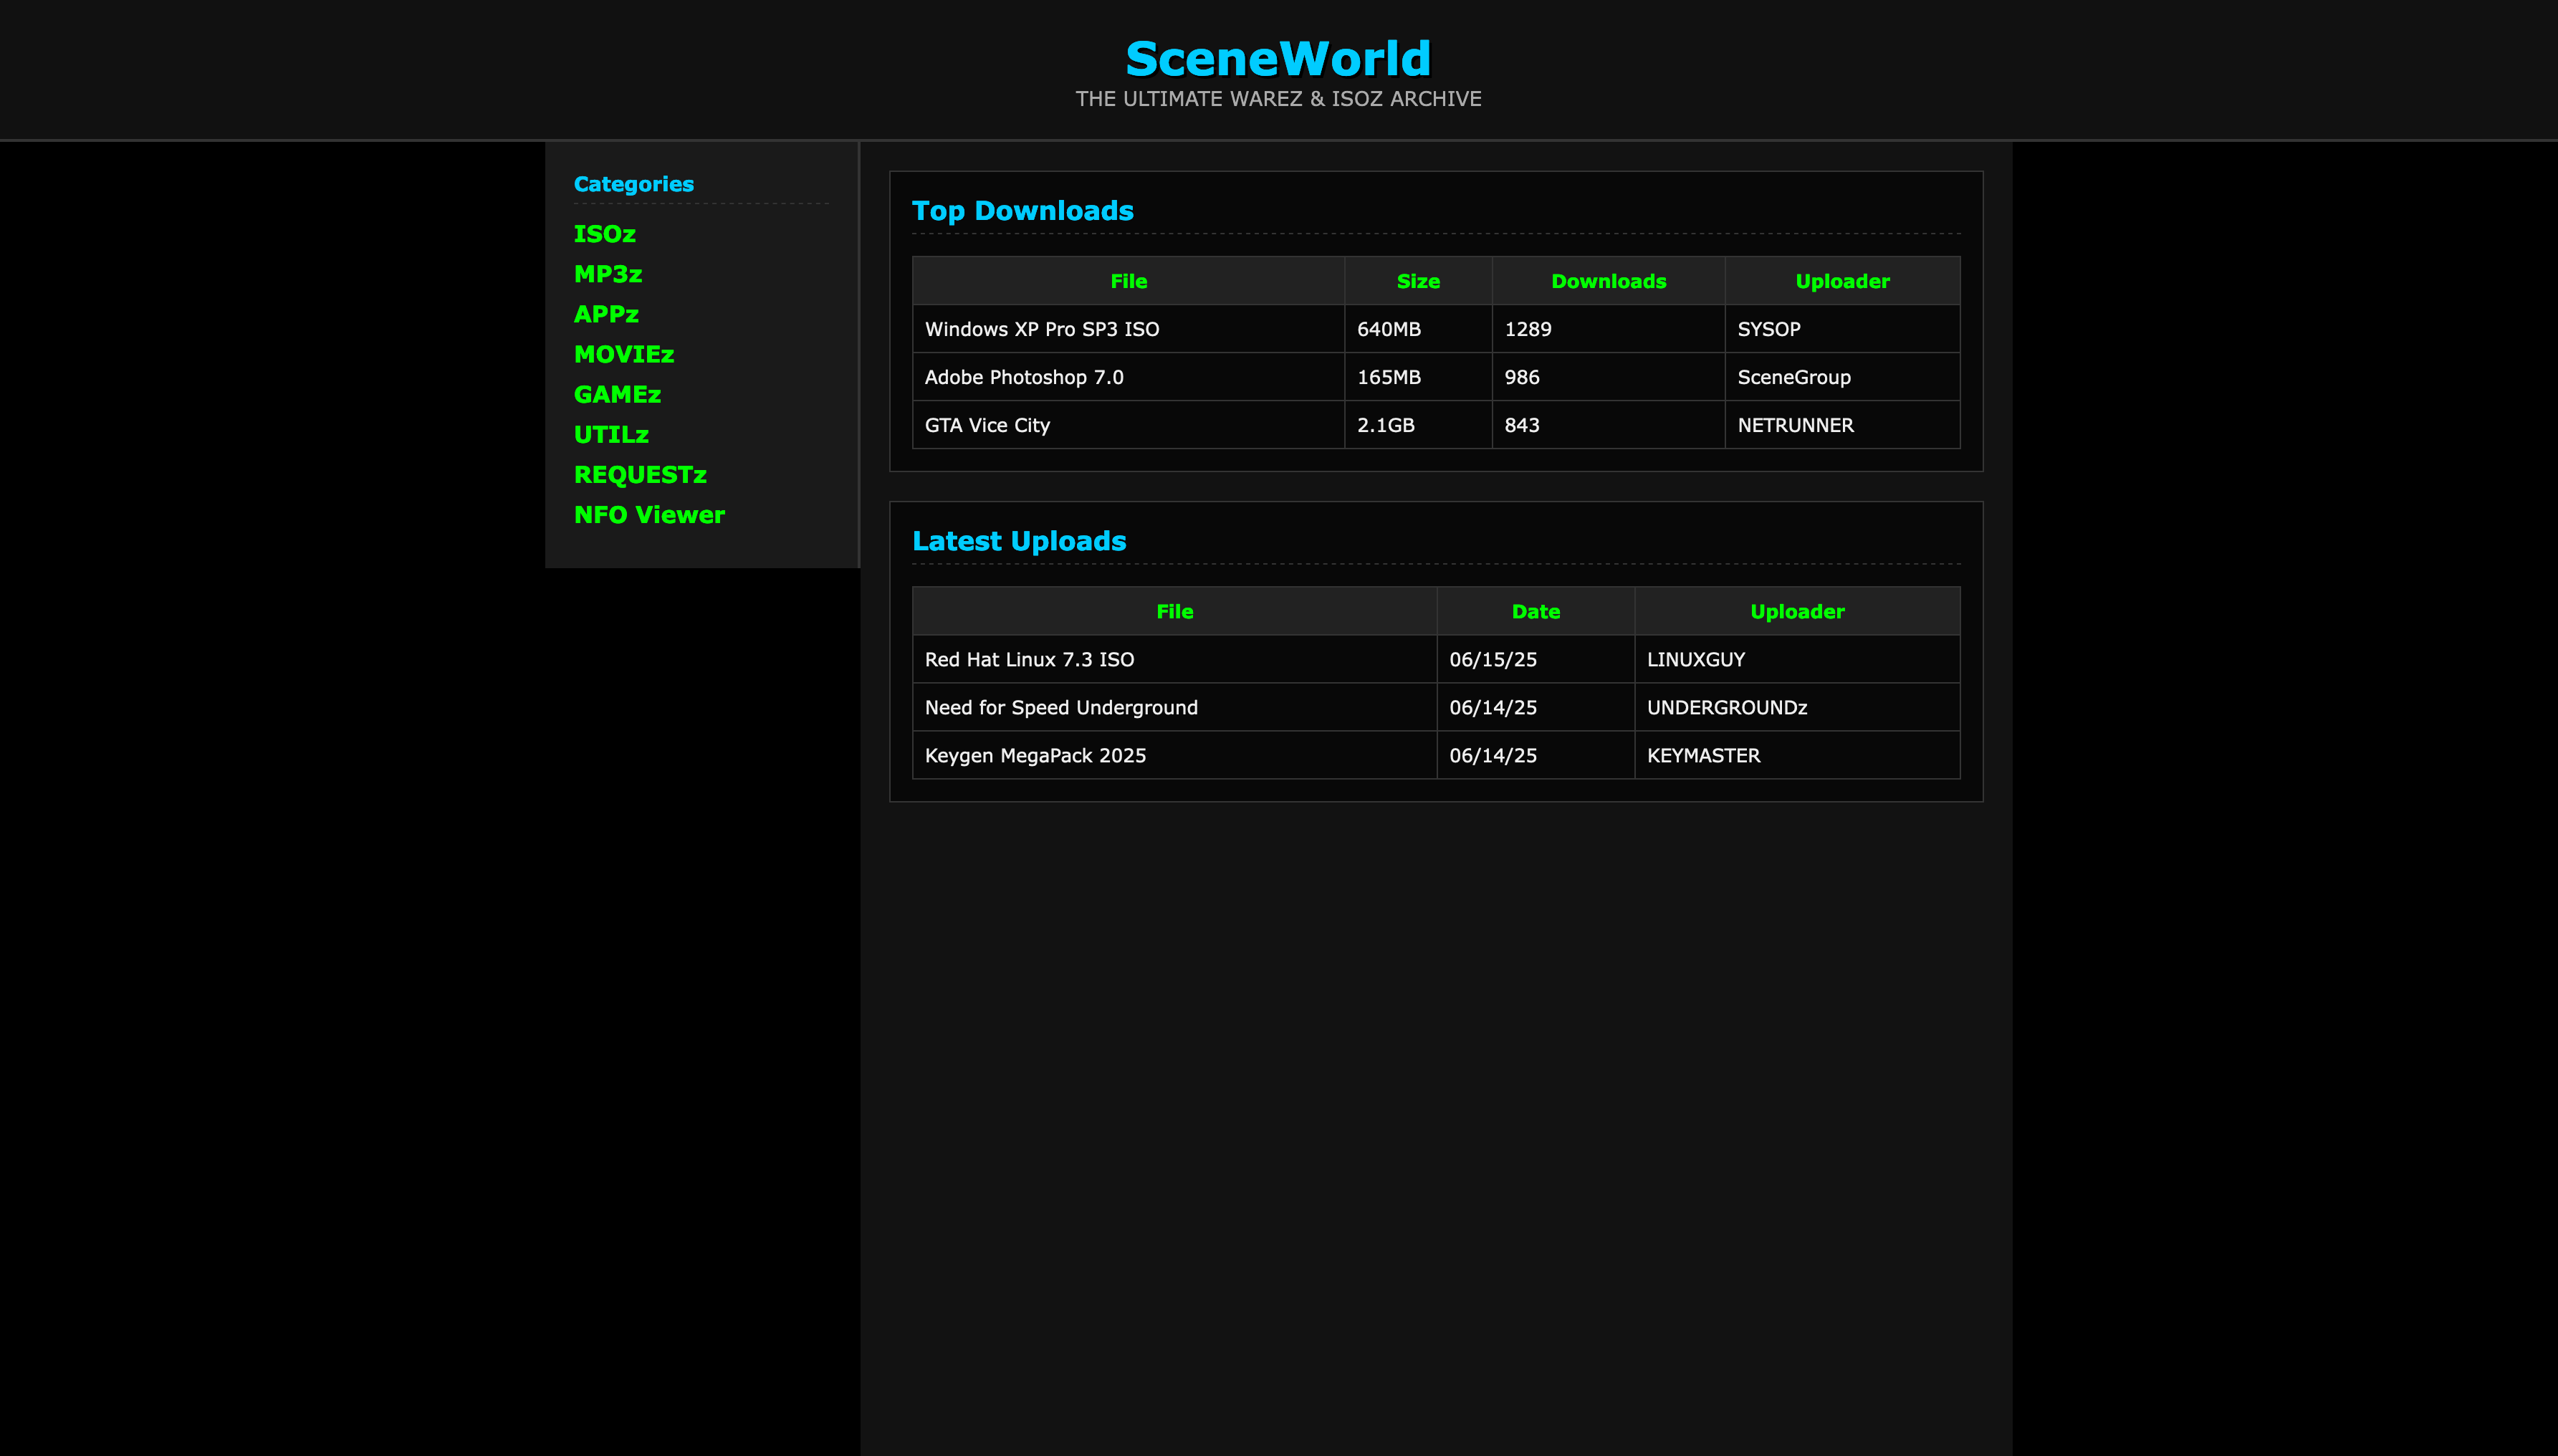The width and height of the screenshot is (2558, 1456).
Task: Select the Windows XP Pro SP3 ISO row
Action: coord(1041,329)
